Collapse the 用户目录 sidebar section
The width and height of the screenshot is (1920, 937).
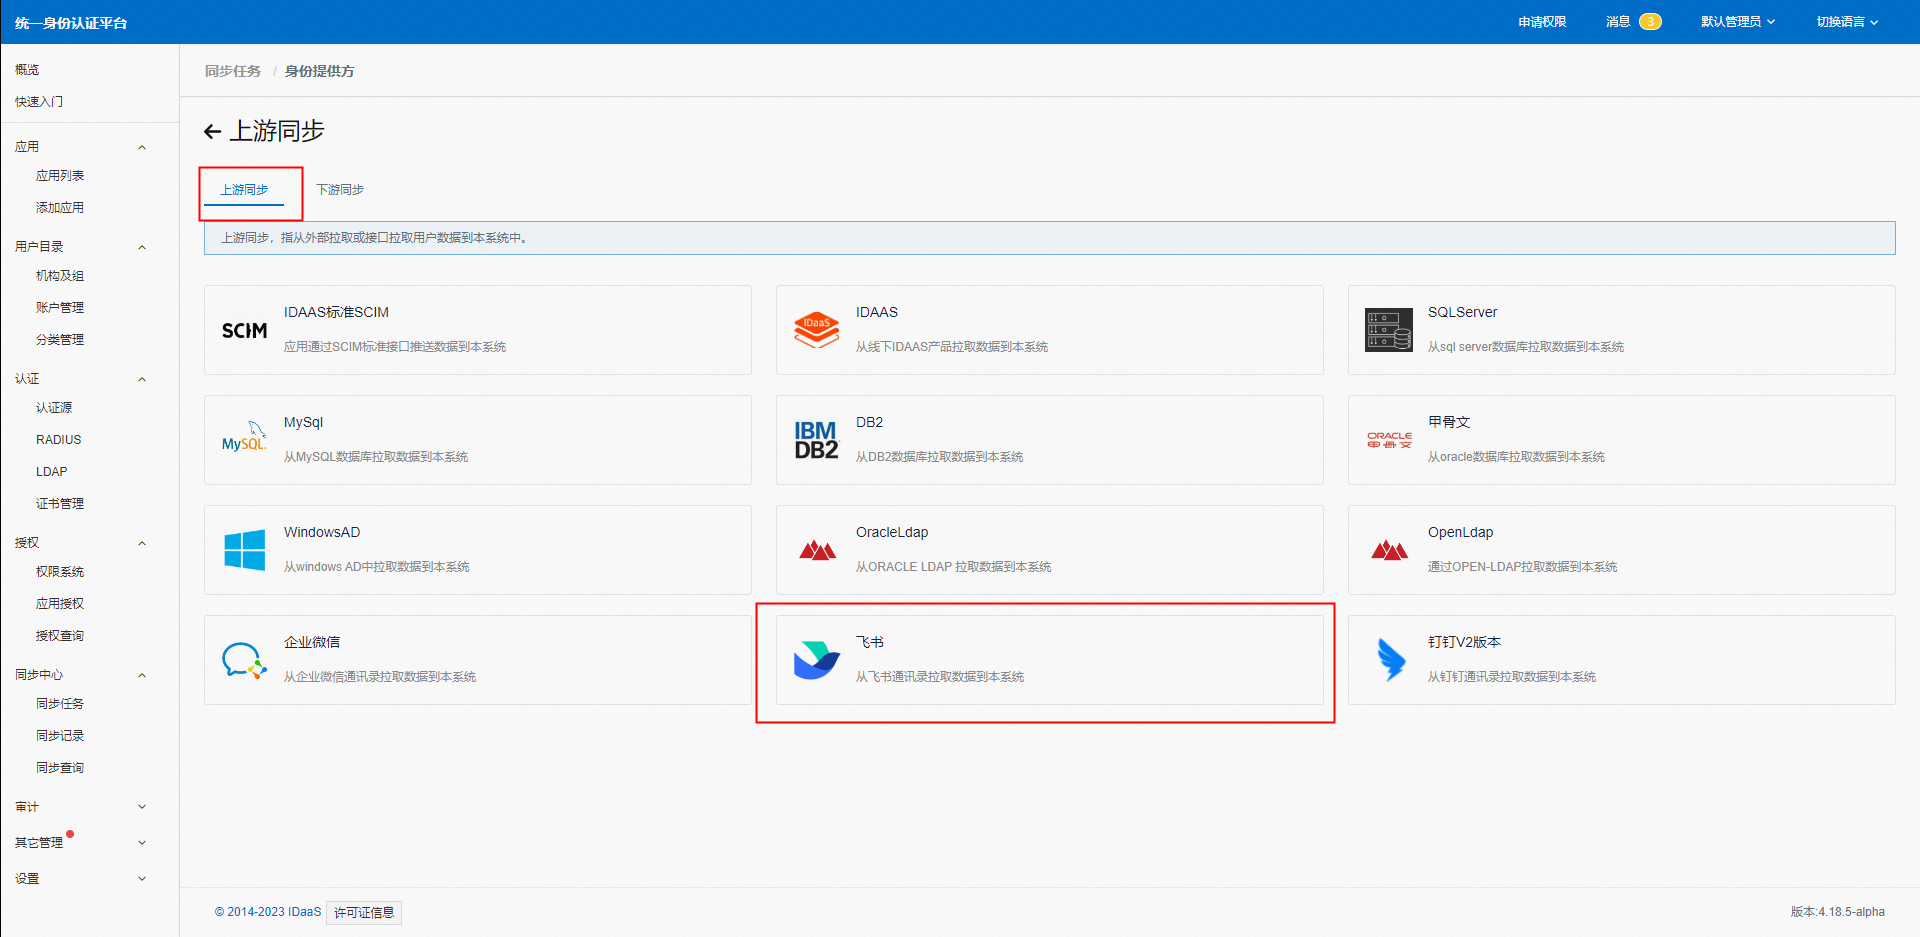point(142,247)
